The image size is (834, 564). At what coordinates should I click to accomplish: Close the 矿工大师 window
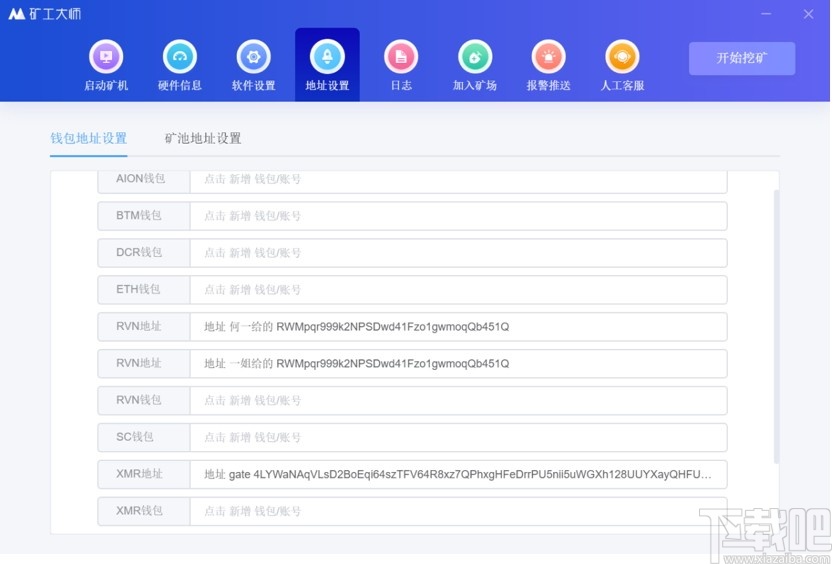(x=808, y=14)
